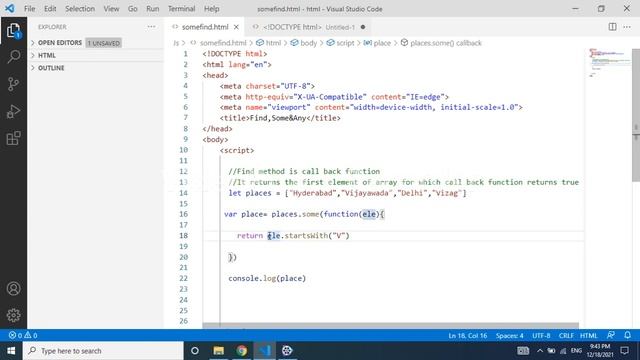Click the Split Editor Right icon
640x360 pixels.
(612, 27)
